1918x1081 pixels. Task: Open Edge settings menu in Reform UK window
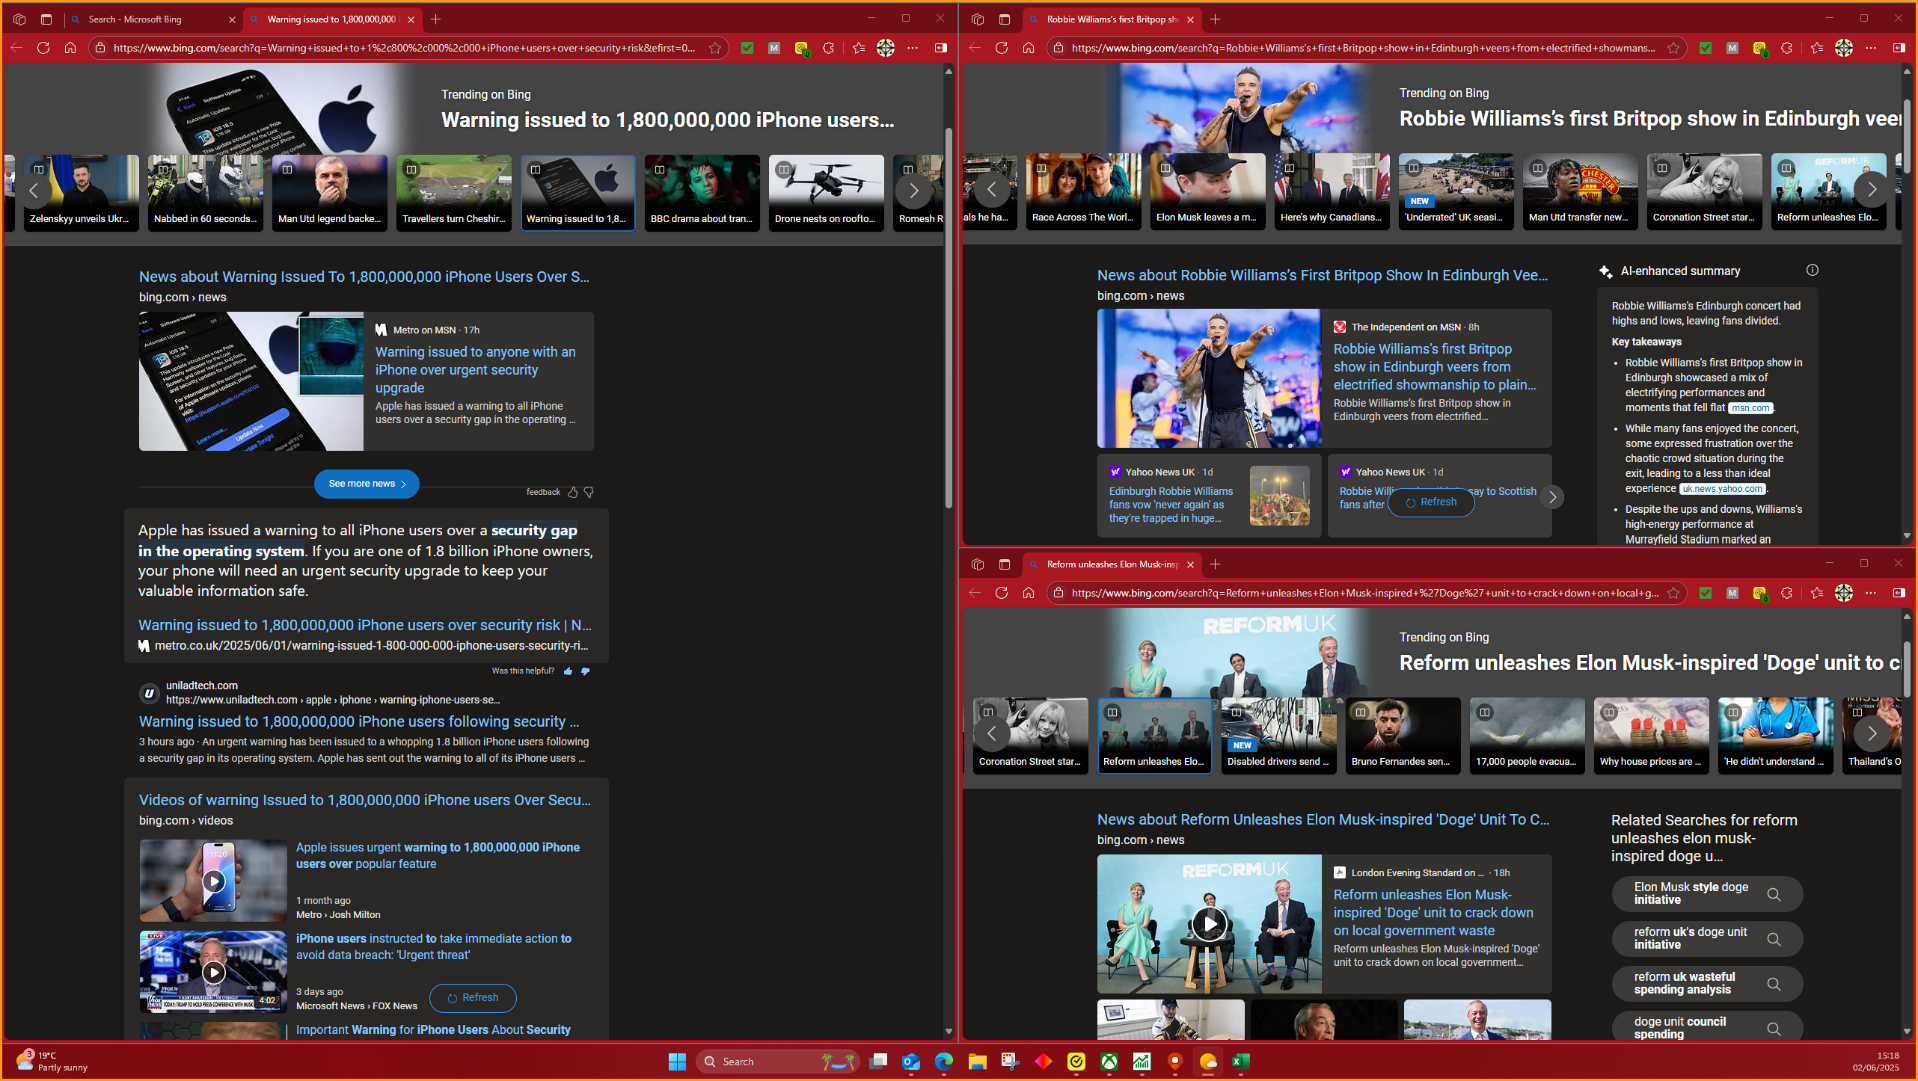(1871, 593)
